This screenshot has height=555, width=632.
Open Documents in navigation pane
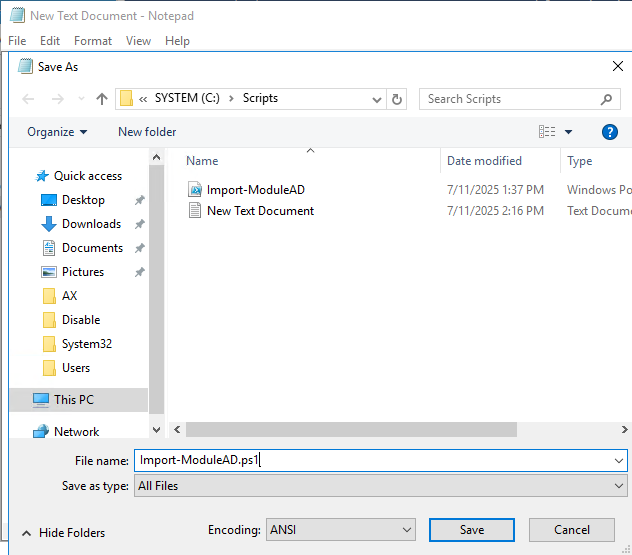pos(92,248)
